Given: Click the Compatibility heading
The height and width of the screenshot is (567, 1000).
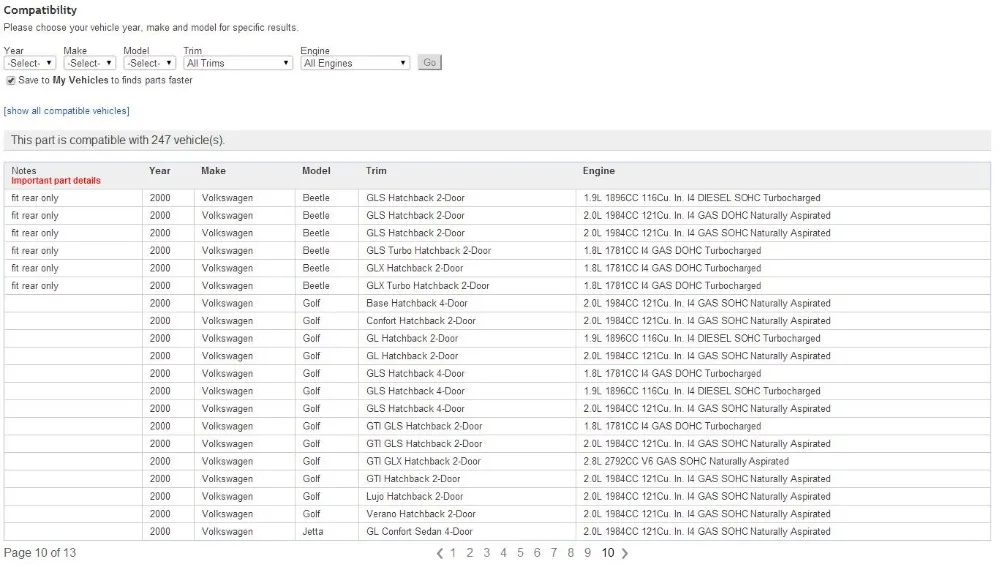Looking at the screenshot, I should [x=40, y=10].
